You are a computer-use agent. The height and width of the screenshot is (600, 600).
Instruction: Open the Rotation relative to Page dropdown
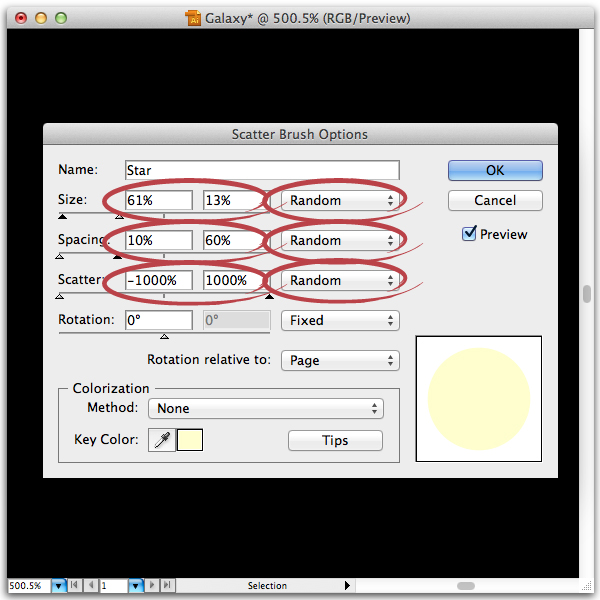tap(340, 360)
